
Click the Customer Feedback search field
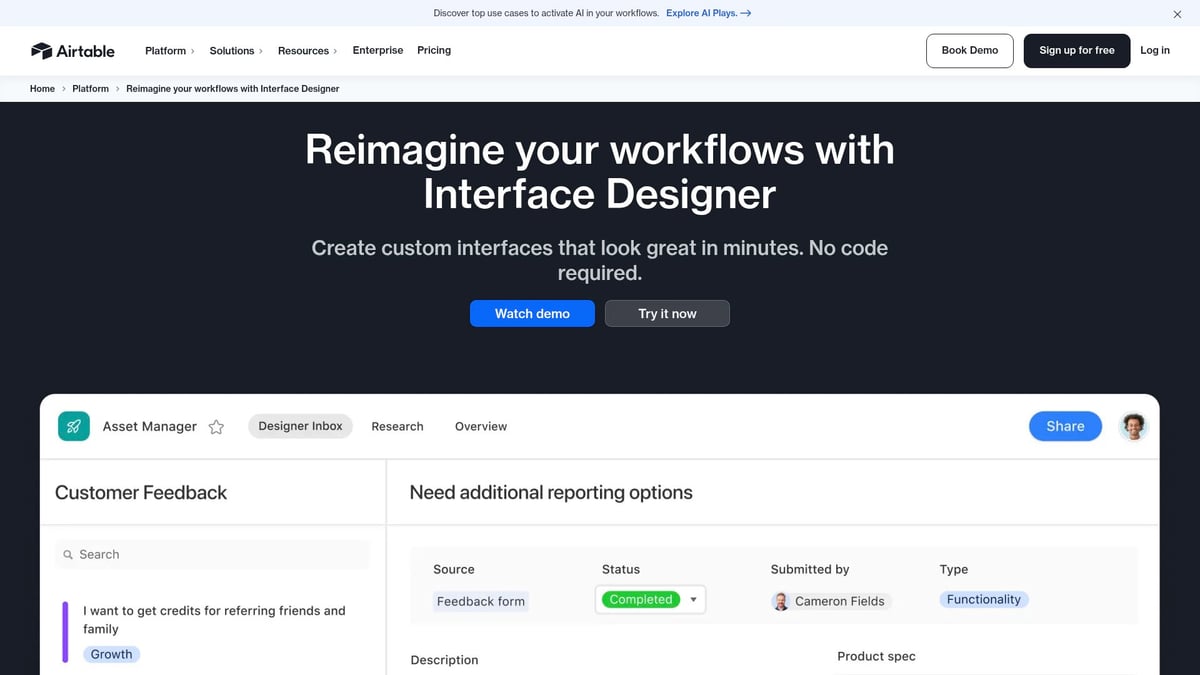(x=212, y=554)
